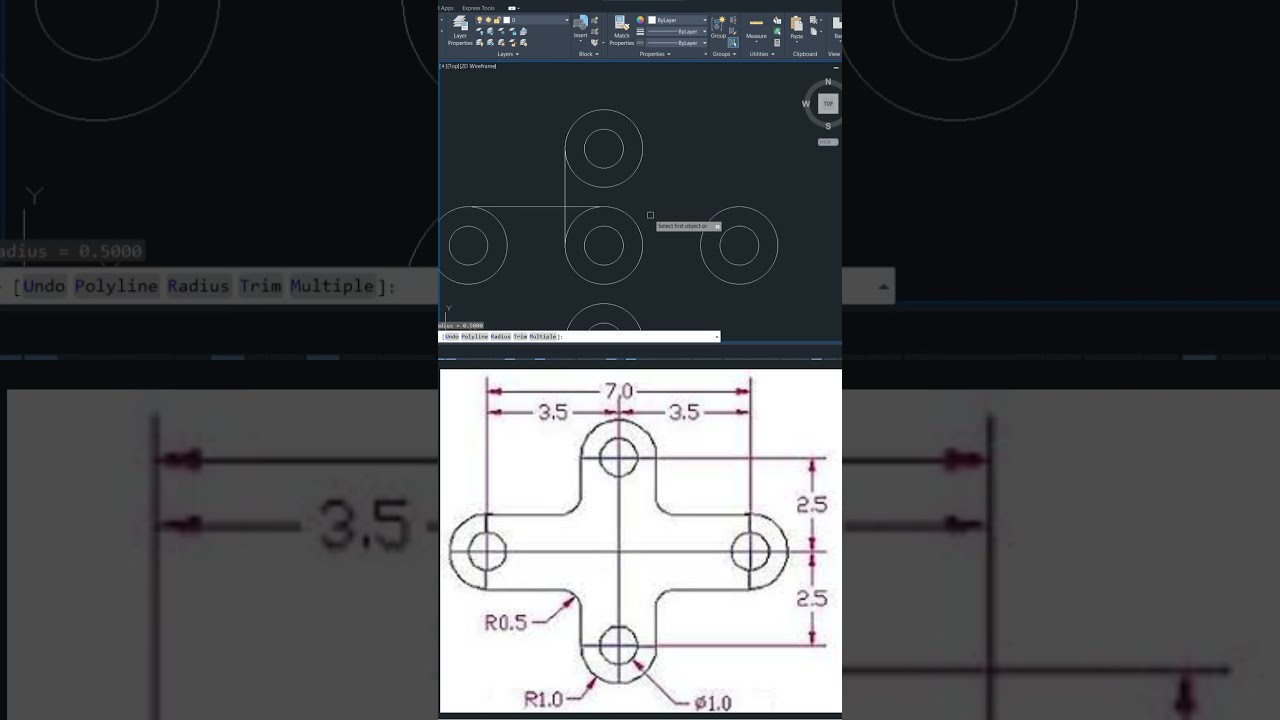
Task: Click the Edit Attributes icon
Action: [594, 42]
